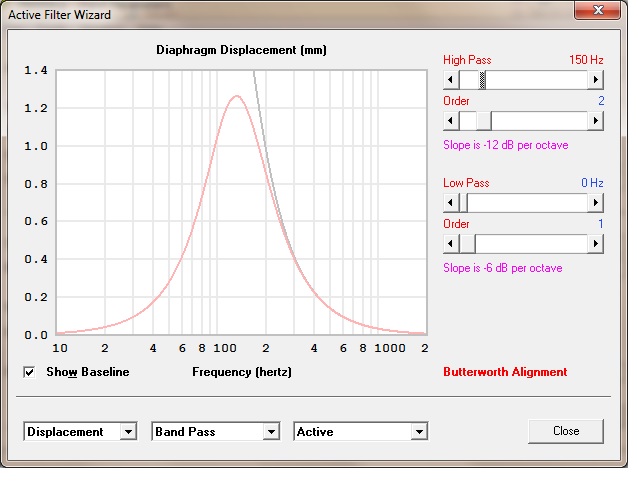This screenshot has height=484, width=638.
Task: Click the High Pass slider track right of thumb
Action: pyautogui.click(x=537, y=80)
